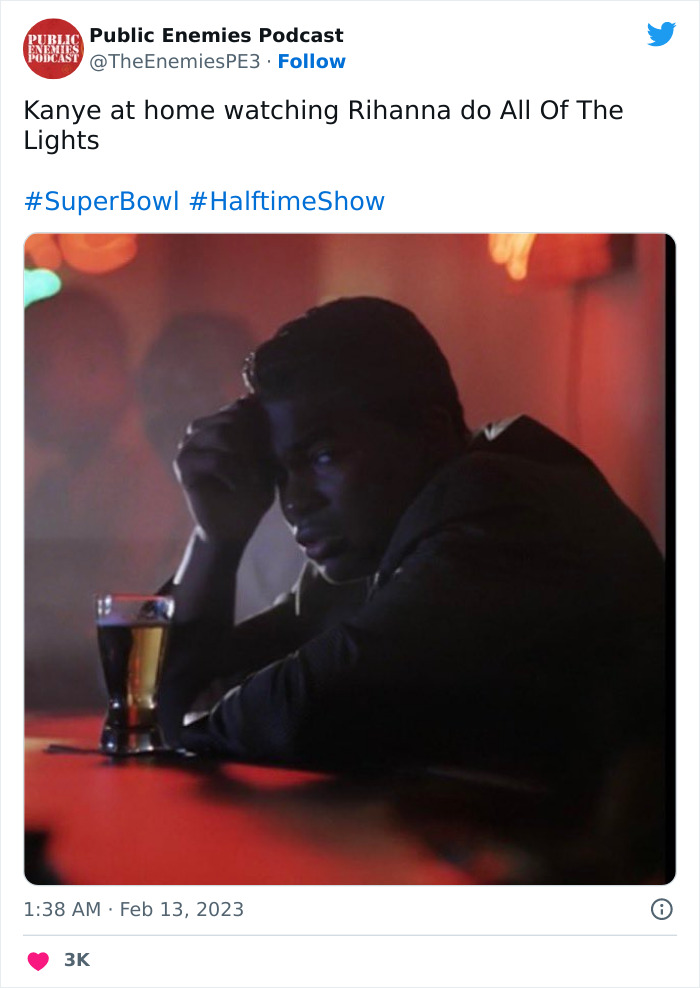Click the Public Enemies Podcast display name

[216, 34]
